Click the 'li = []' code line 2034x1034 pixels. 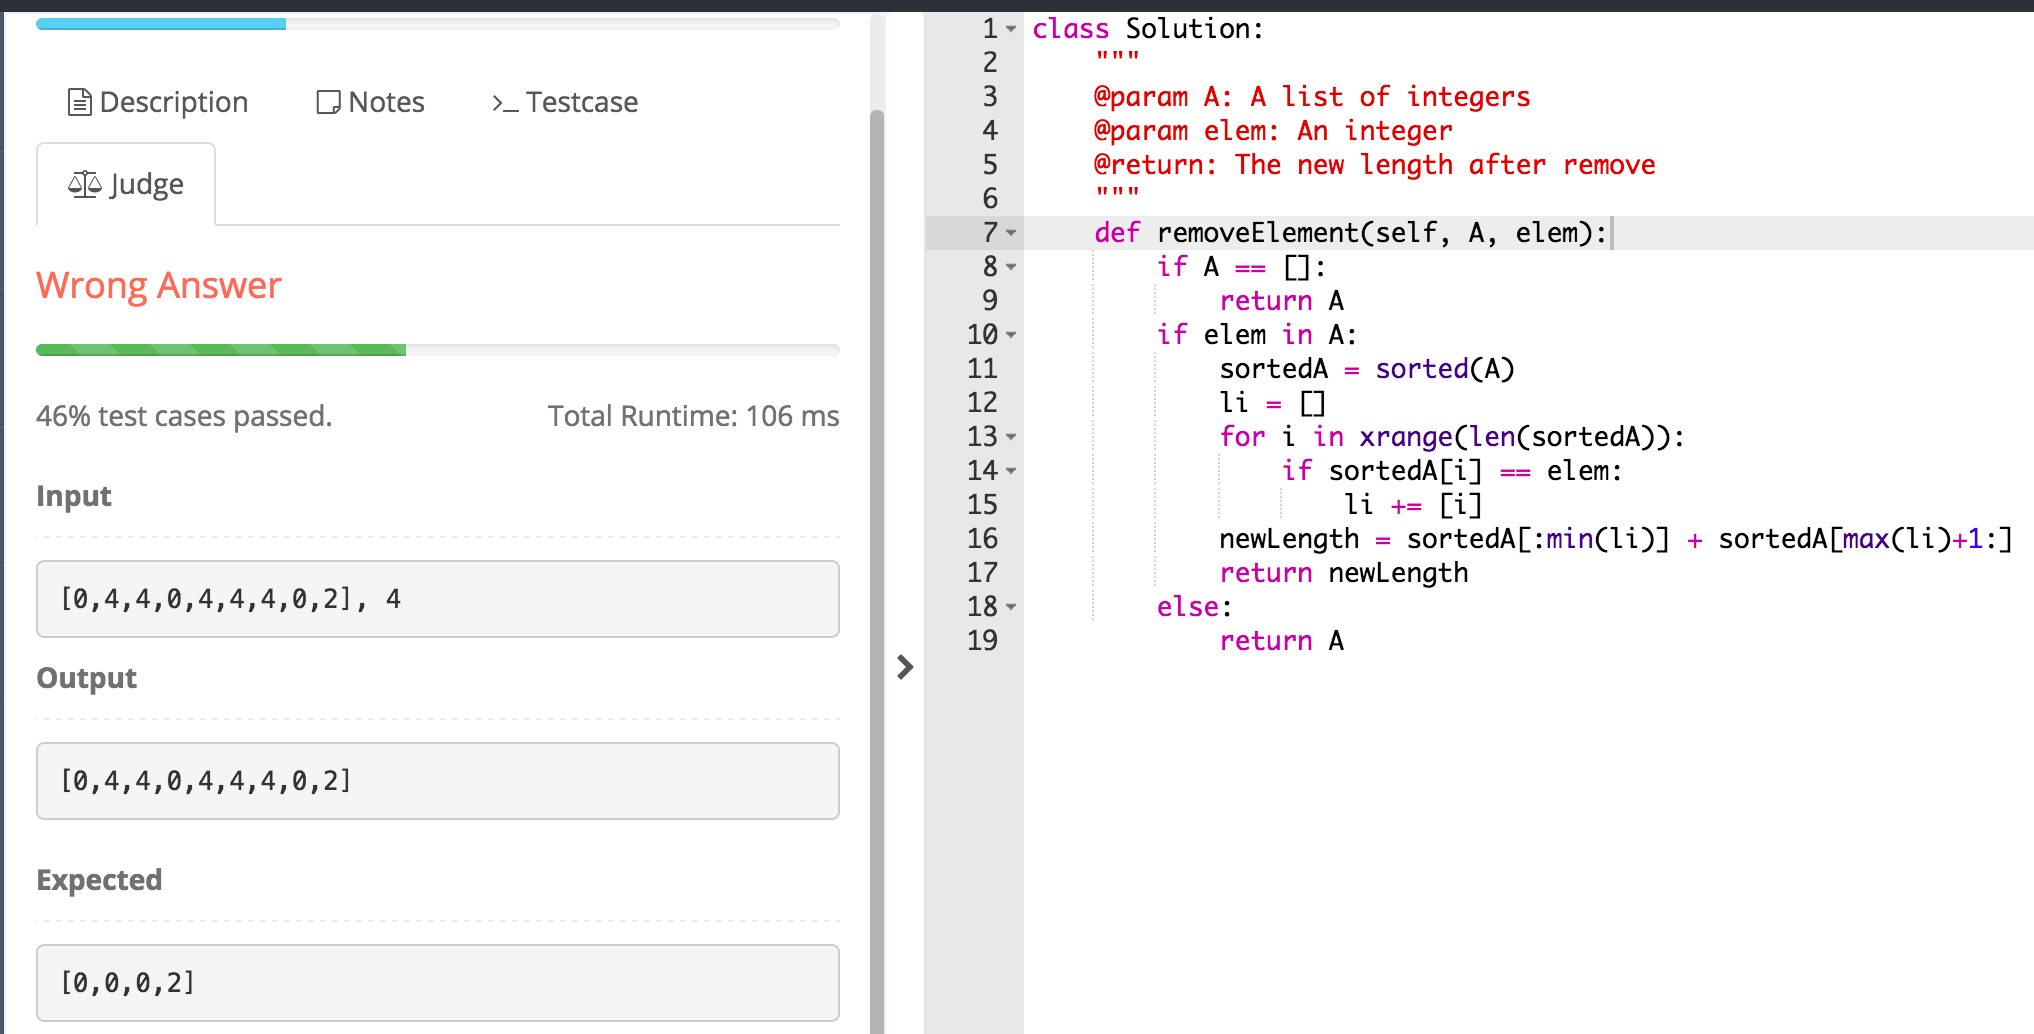pos(1272,403)
